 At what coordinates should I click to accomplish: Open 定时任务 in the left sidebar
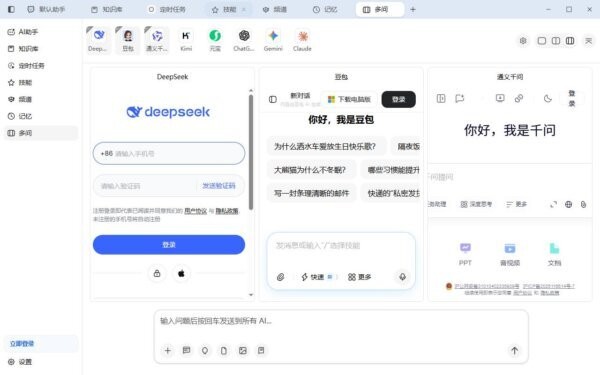[x=41, y=65]
